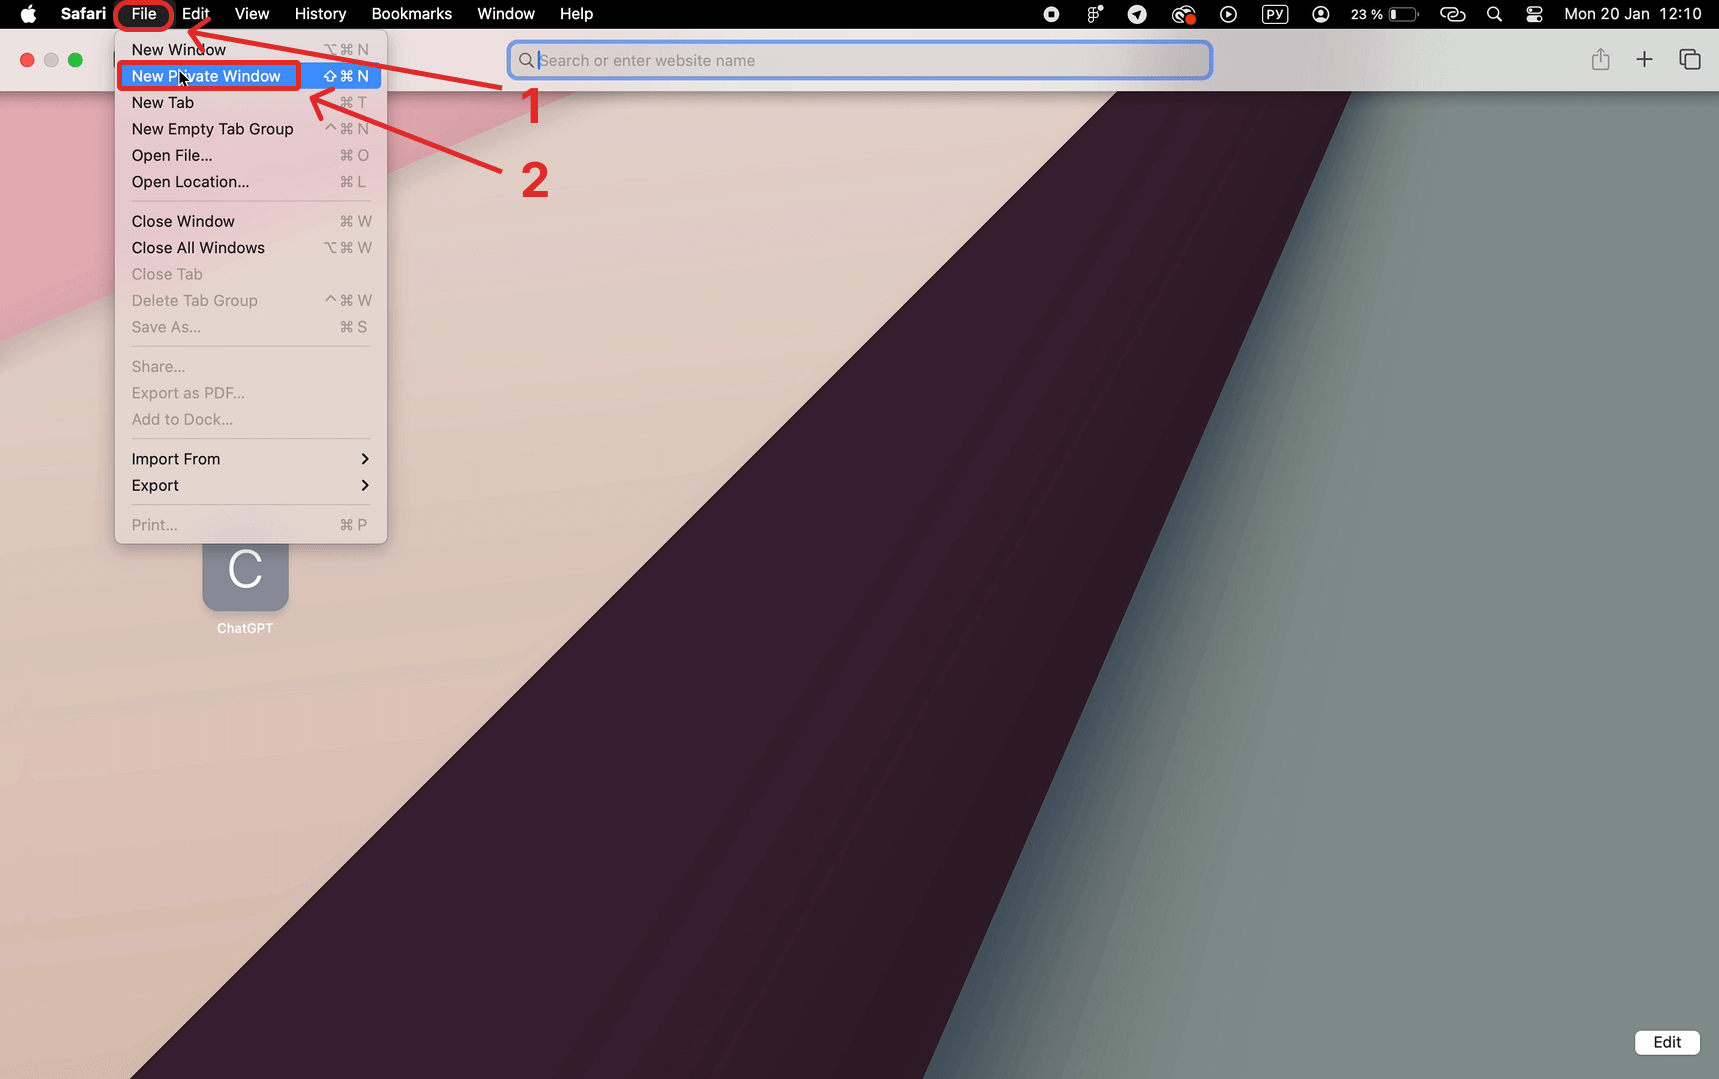
Task: Click the address search field
Action: point(860,60)
